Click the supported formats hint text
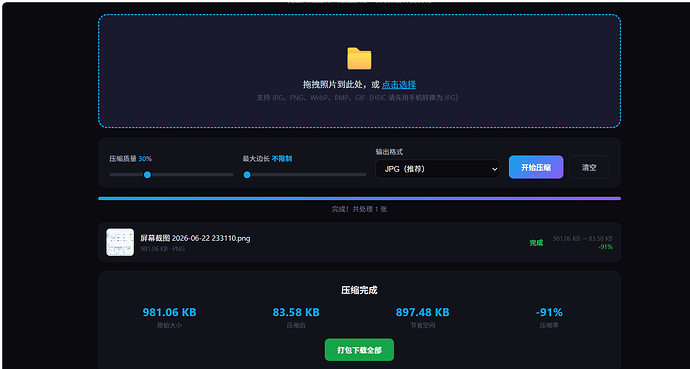 pos(359,98)
